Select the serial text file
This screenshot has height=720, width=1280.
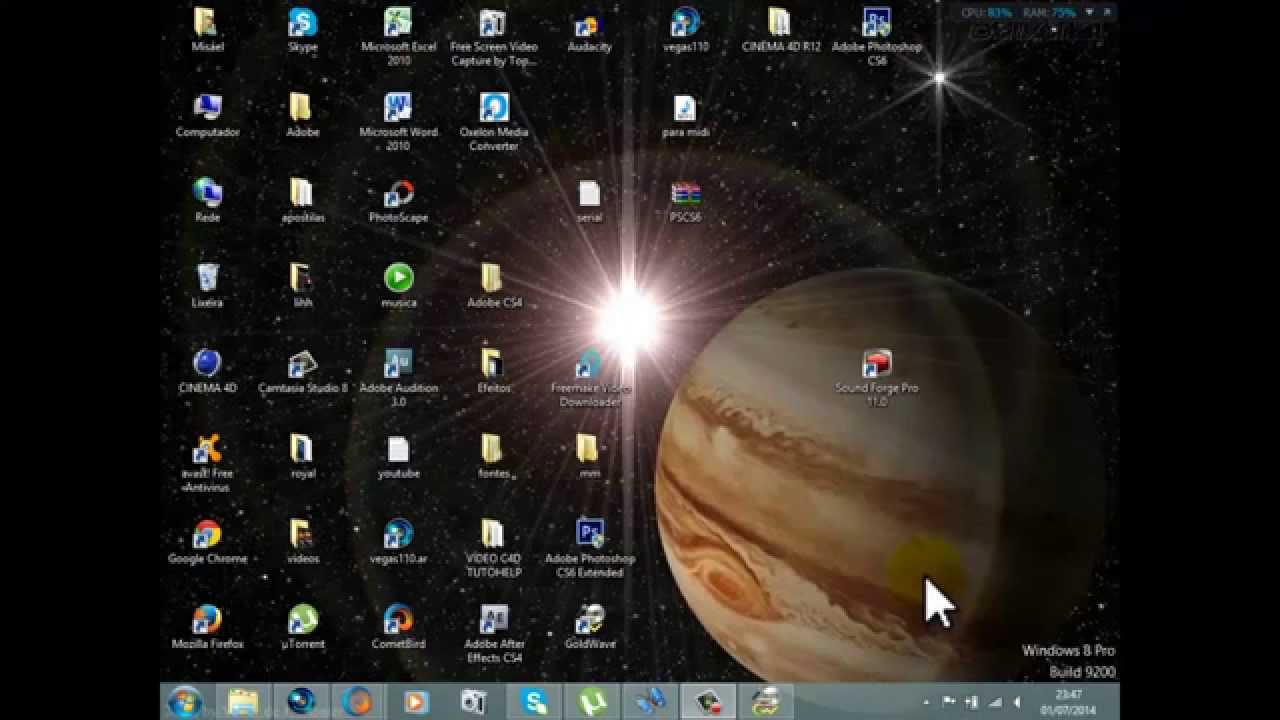(589, 200)
